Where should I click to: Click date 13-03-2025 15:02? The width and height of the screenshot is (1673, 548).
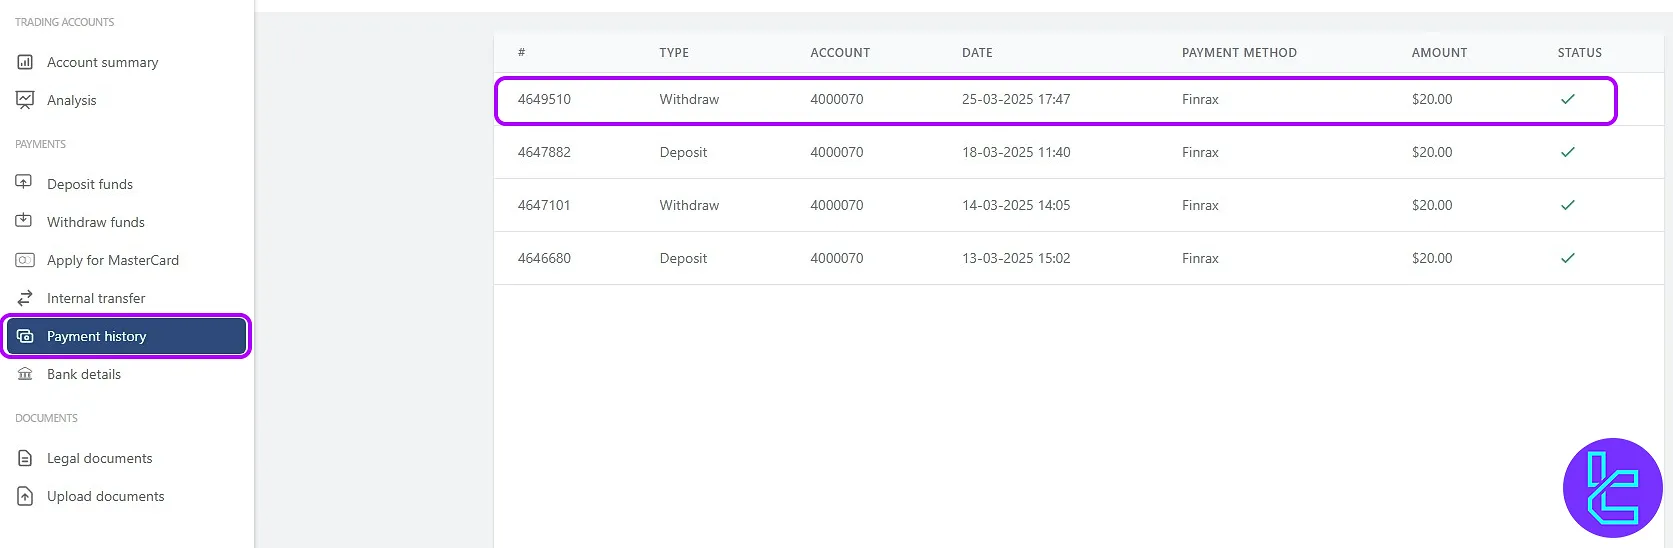1016,258
